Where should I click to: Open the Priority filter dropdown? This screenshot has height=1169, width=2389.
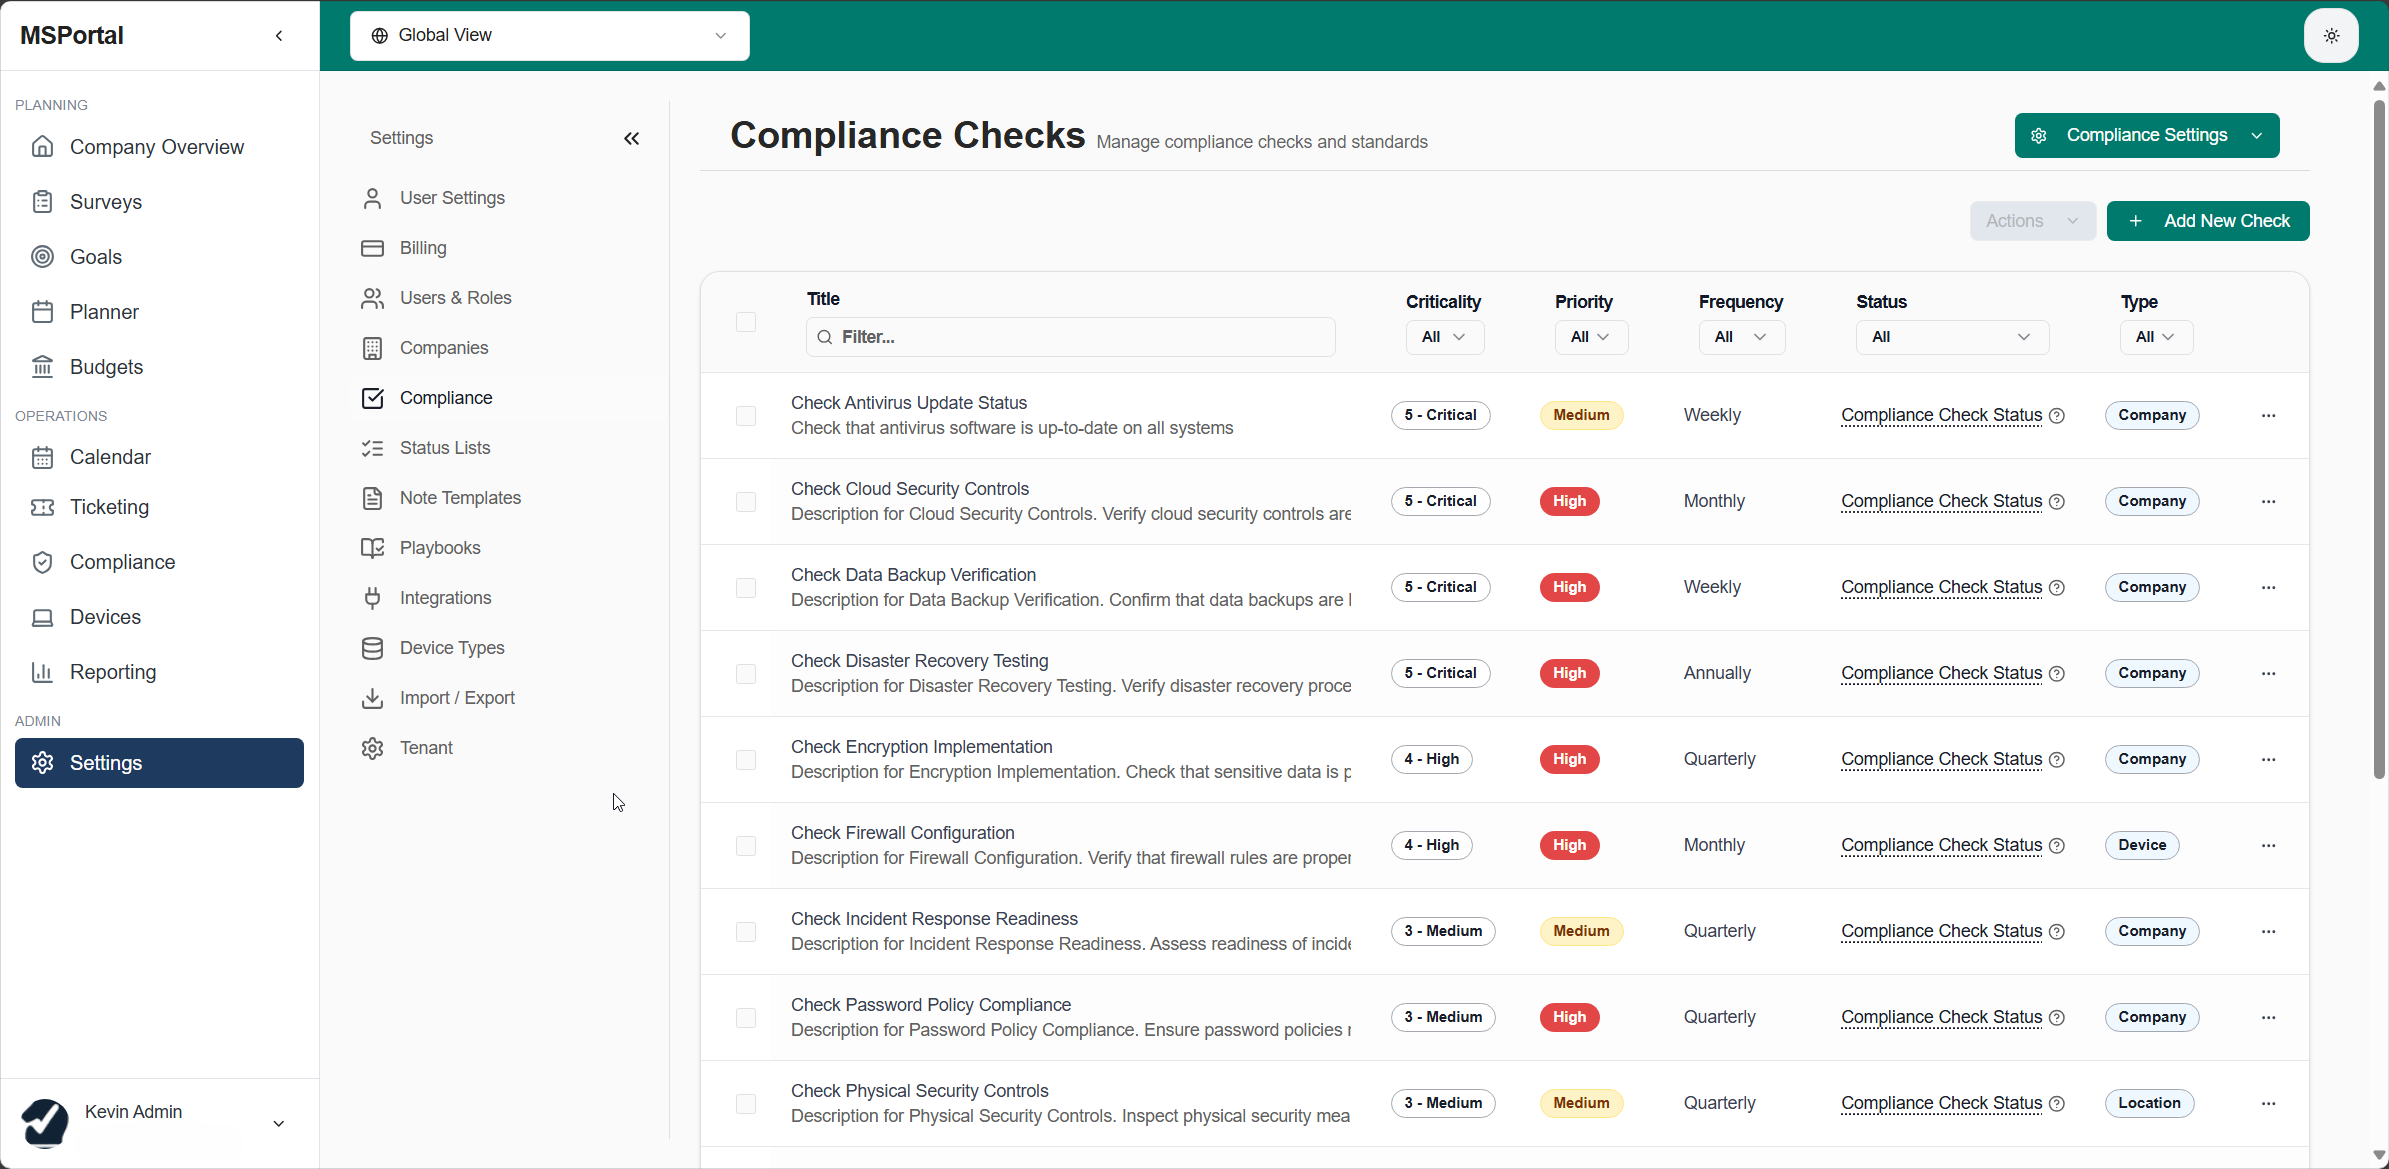pos(1591,337)
